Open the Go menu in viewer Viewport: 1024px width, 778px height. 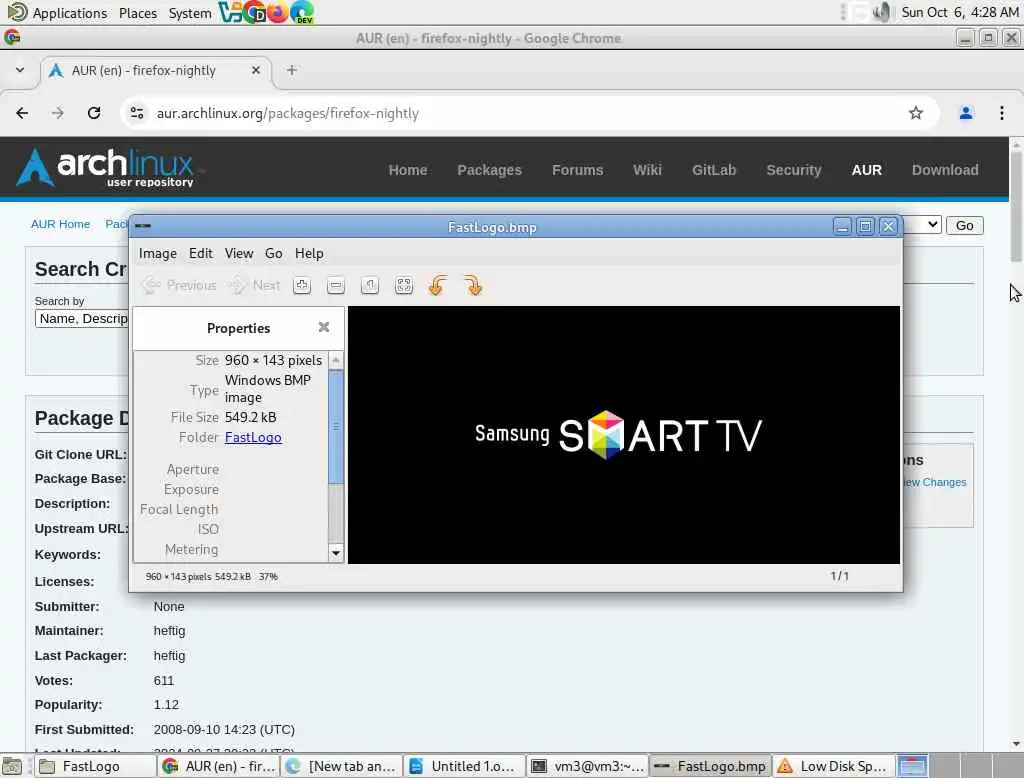(274, 253)
